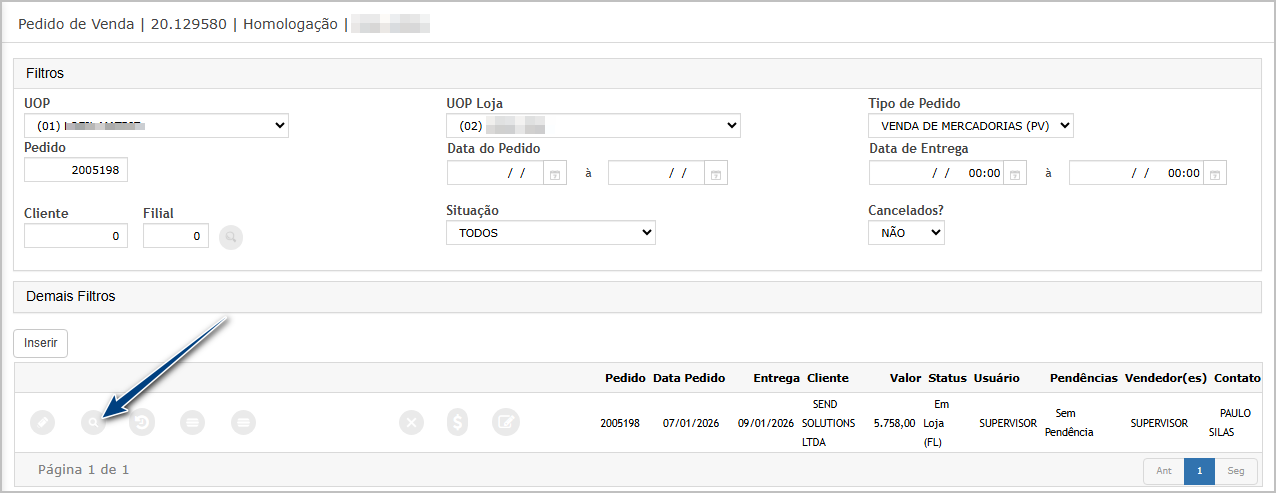
Task: Open calendar for Data do Pedido start date
Action: pyautogui.click(x=555, y=173)
